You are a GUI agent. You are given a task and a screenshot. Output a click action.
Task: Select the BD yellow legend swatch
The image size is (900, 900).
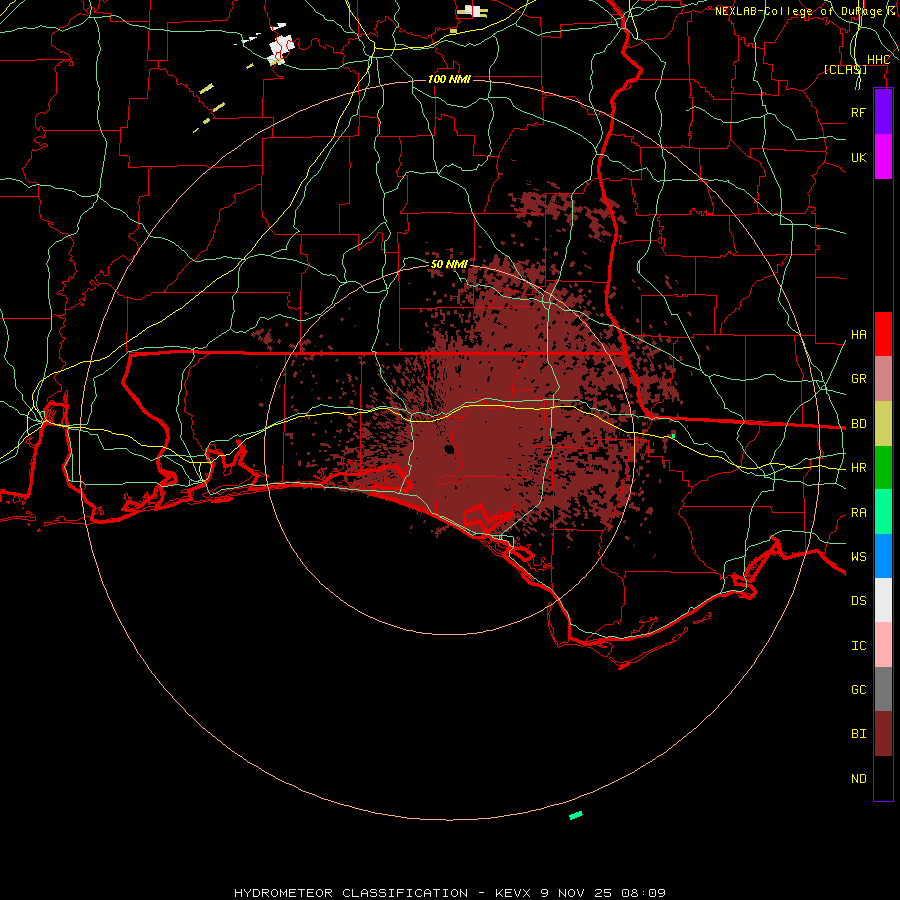pos(883,424)
